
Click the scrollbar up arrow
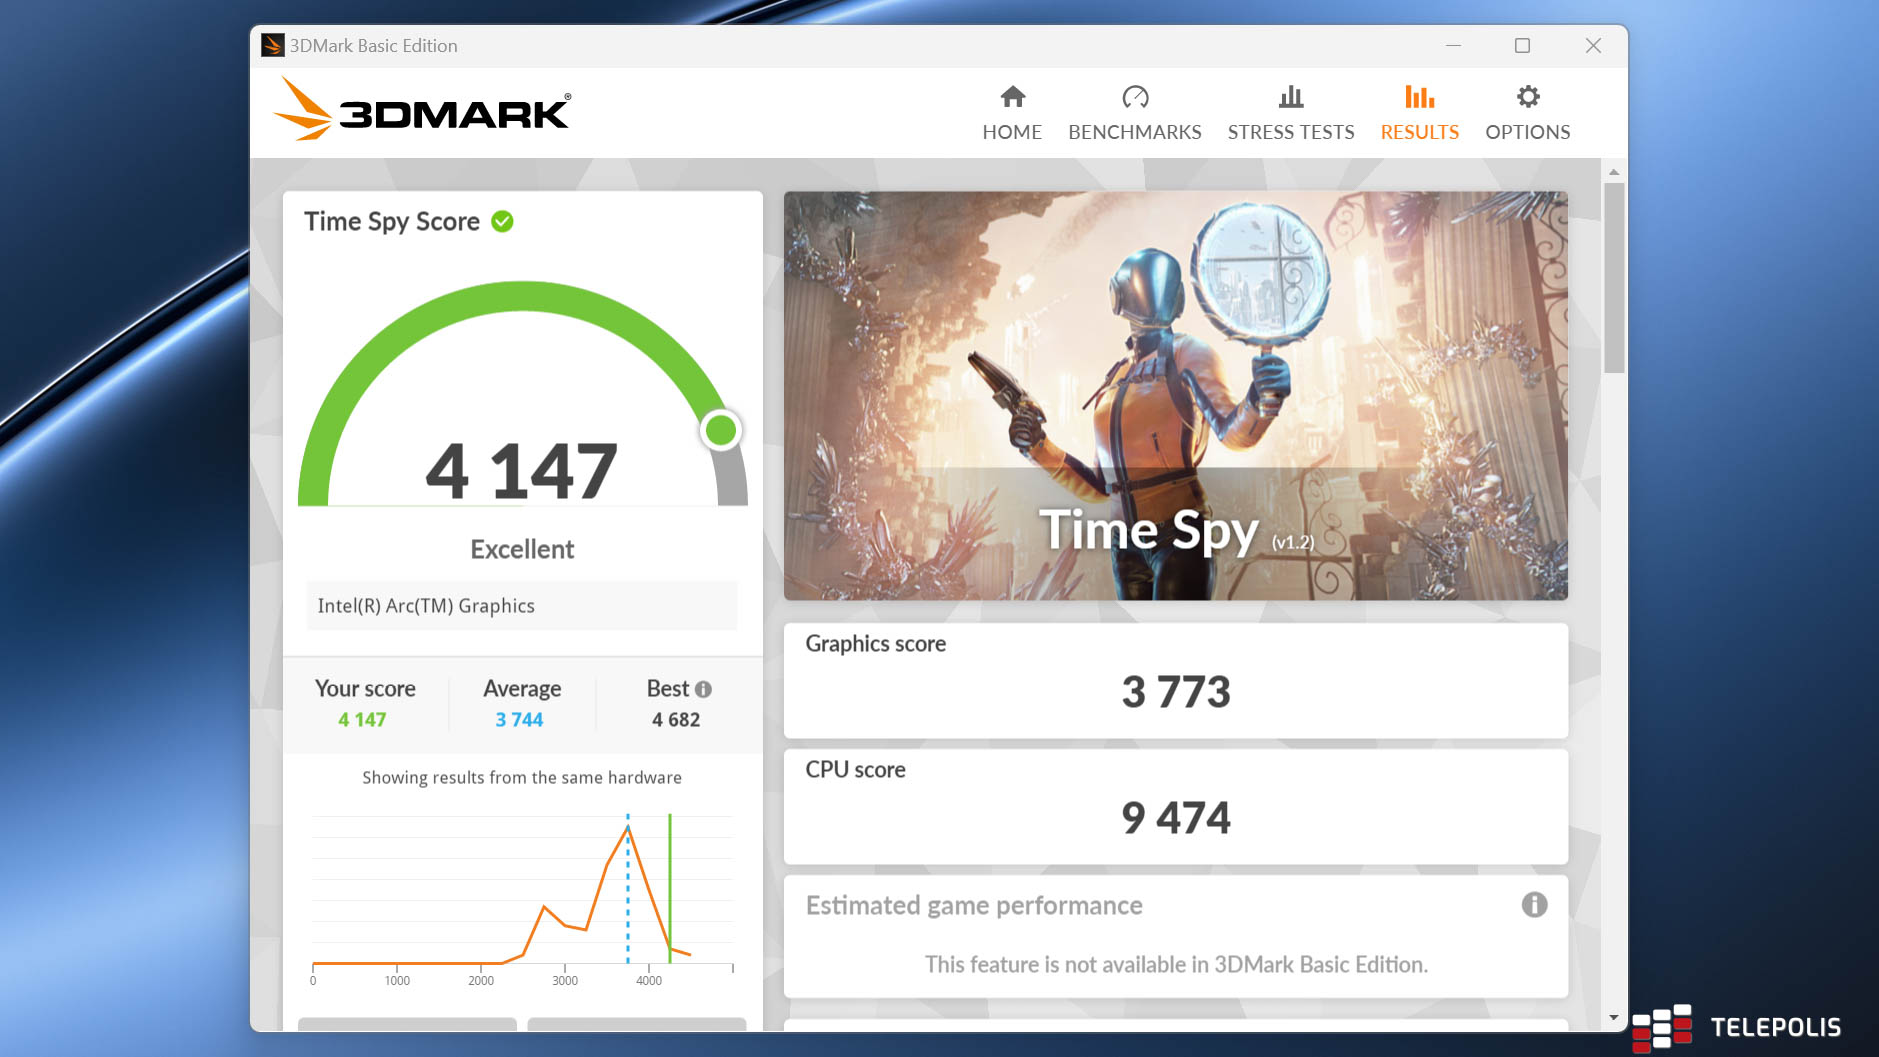click(1613, 172)
